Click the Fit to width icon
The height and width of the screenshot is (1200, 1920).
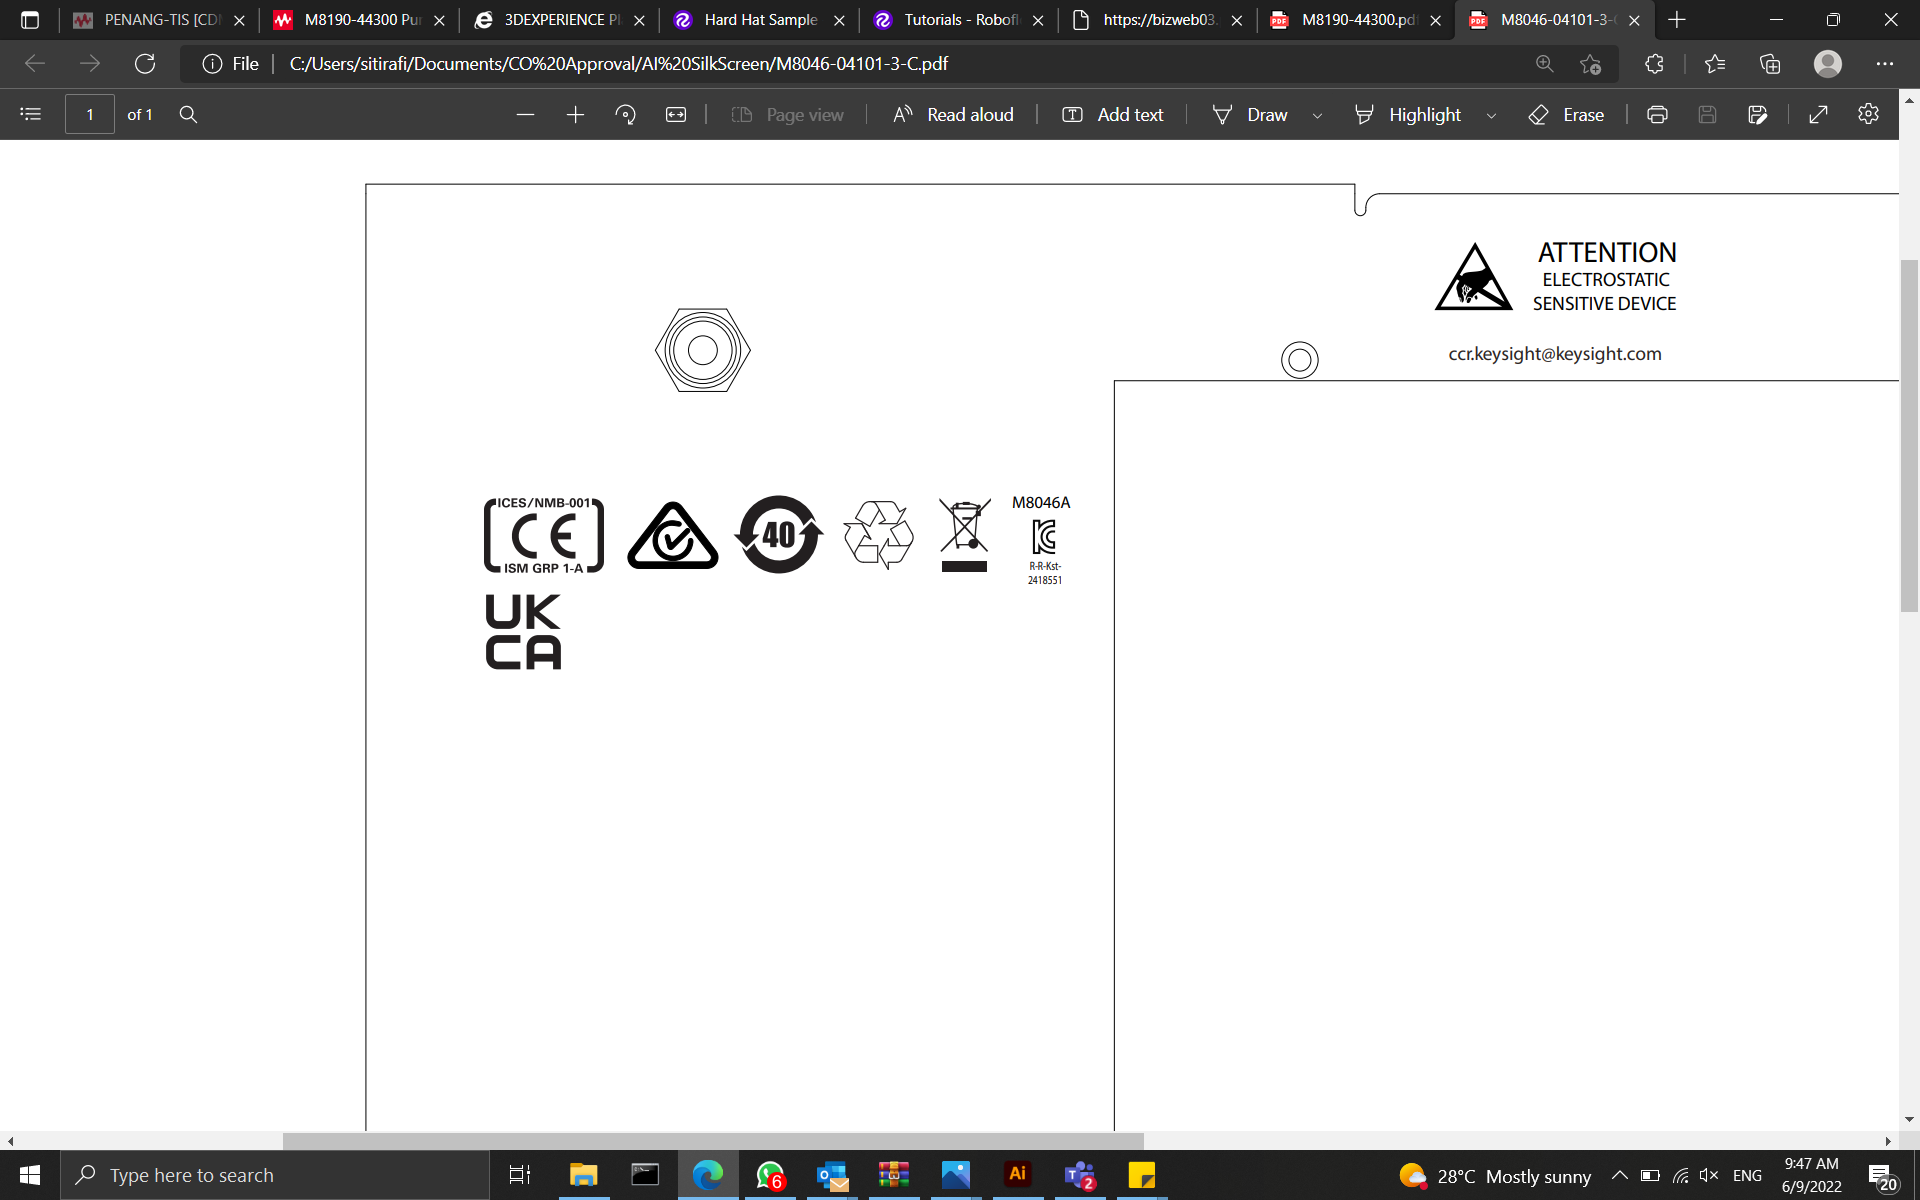(676, 115)
